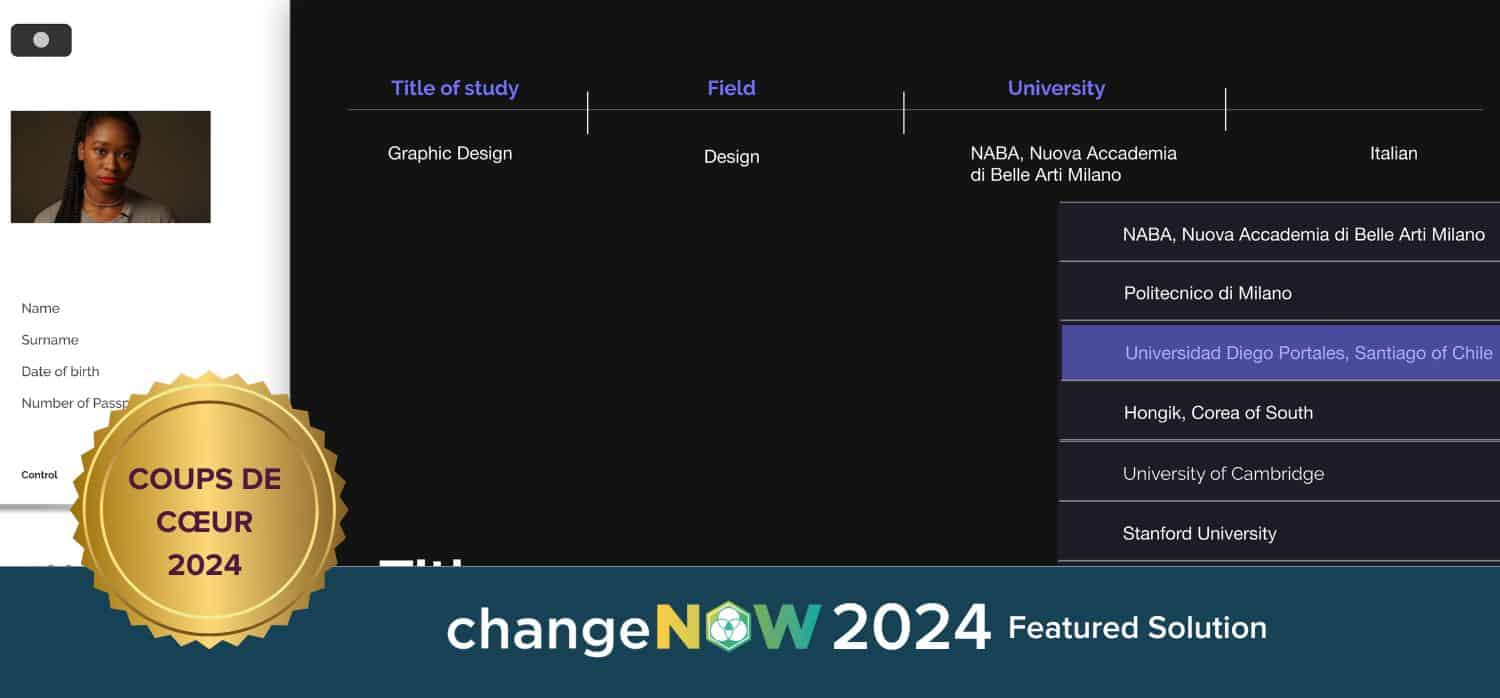
Task: Click the University column header
Action: pos(1056,88)
